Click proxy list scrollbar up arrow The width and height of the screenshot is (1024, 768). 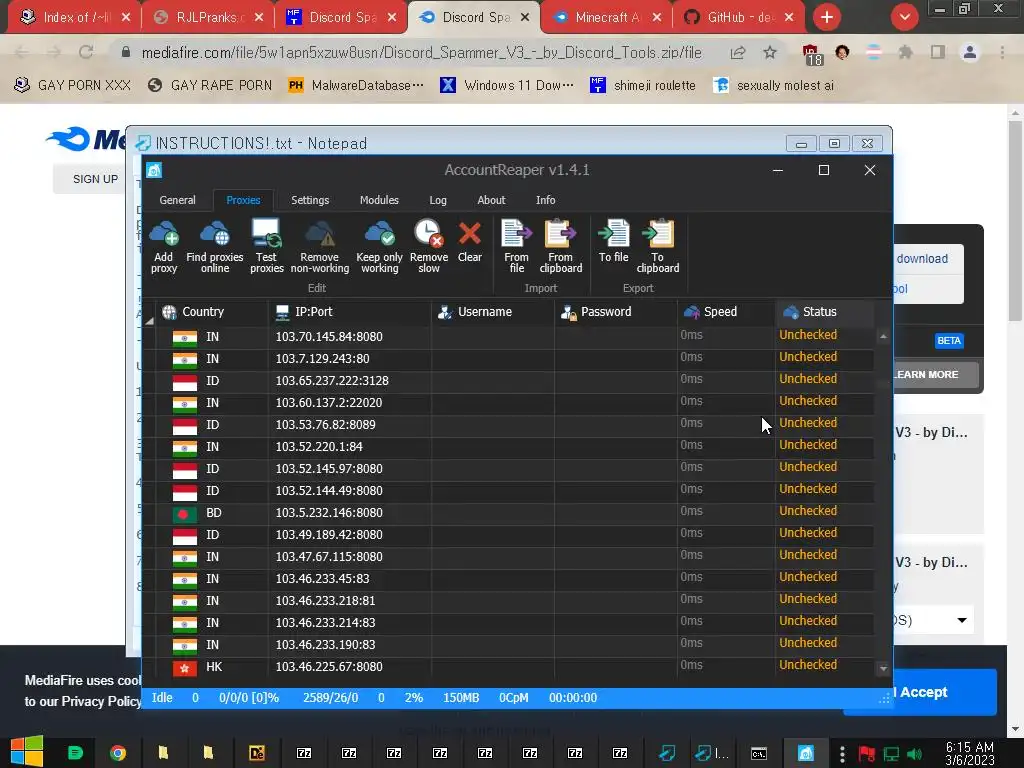click(x=883, y=336)
